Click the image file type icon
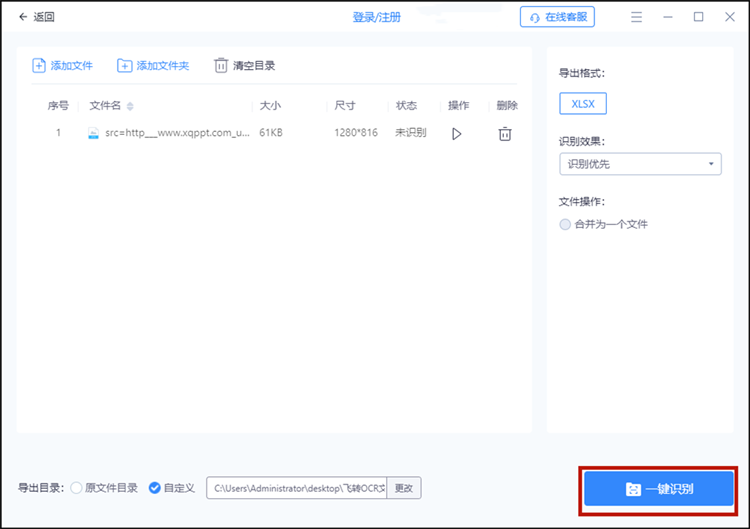 pos(93,133)
